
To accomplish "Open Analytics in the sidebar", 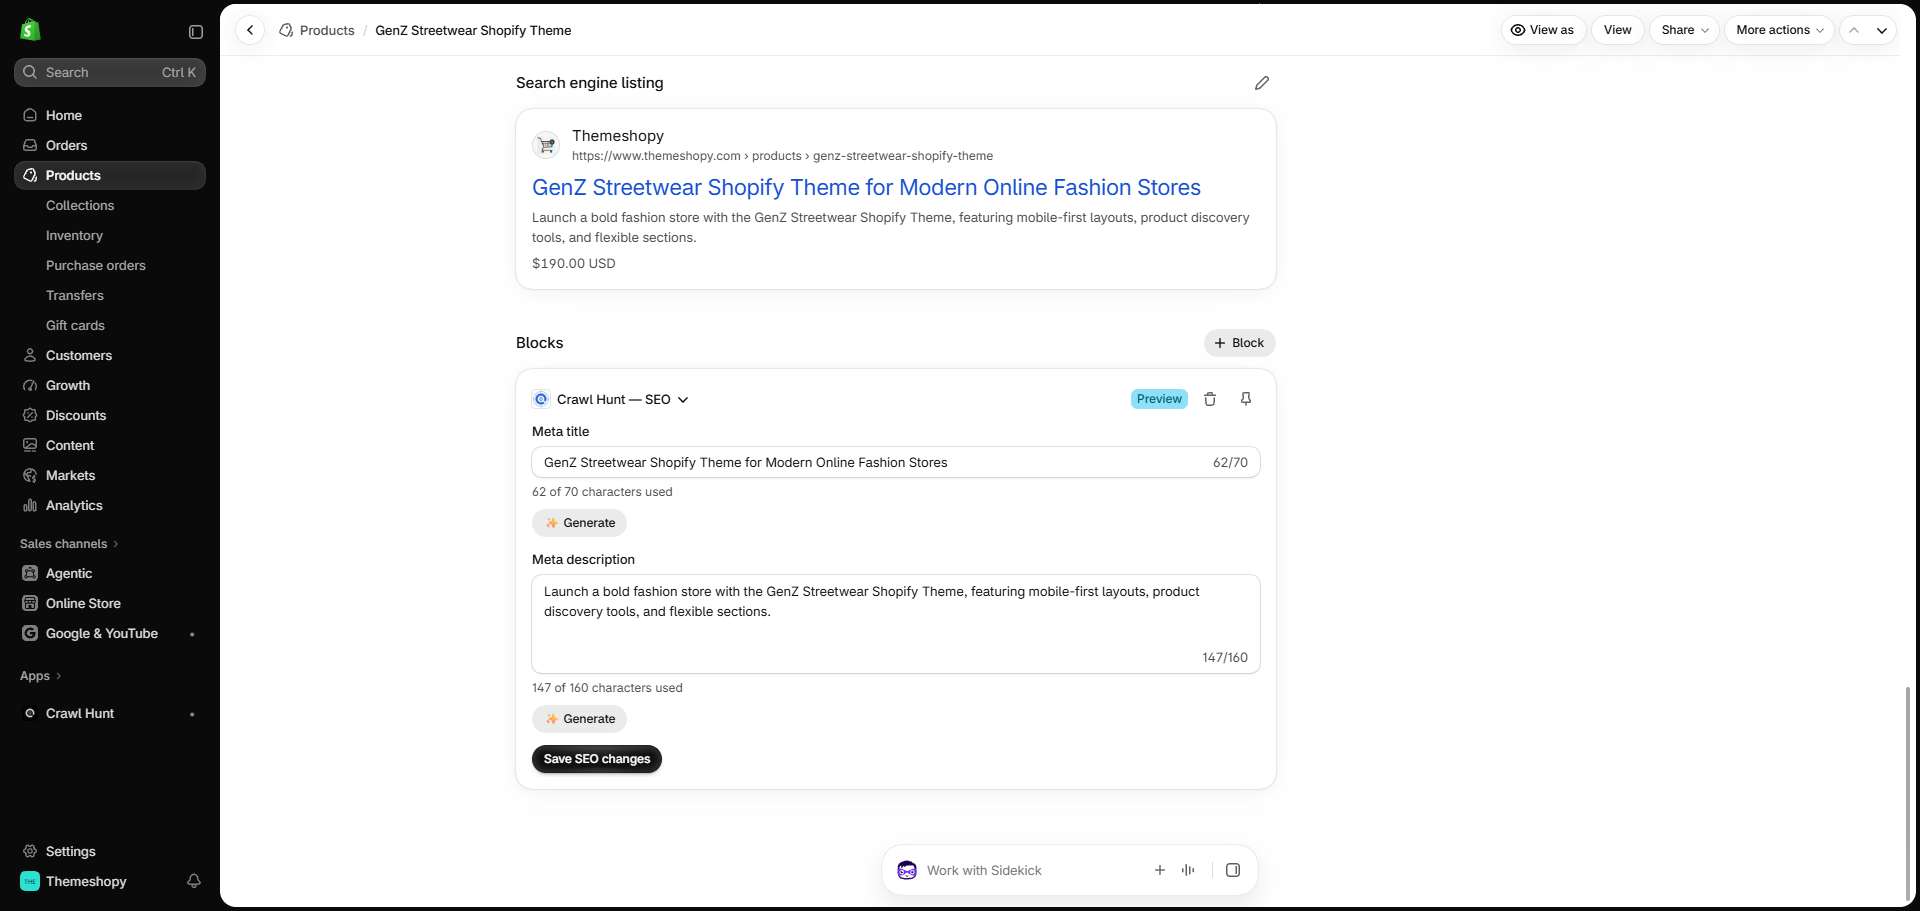I will point(110,505).
